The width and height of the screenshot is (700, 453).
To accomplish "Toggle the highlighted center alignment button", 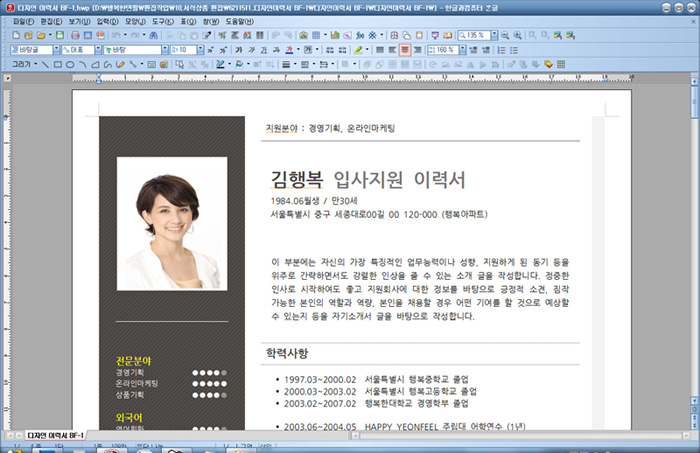I will click(405, 50).
